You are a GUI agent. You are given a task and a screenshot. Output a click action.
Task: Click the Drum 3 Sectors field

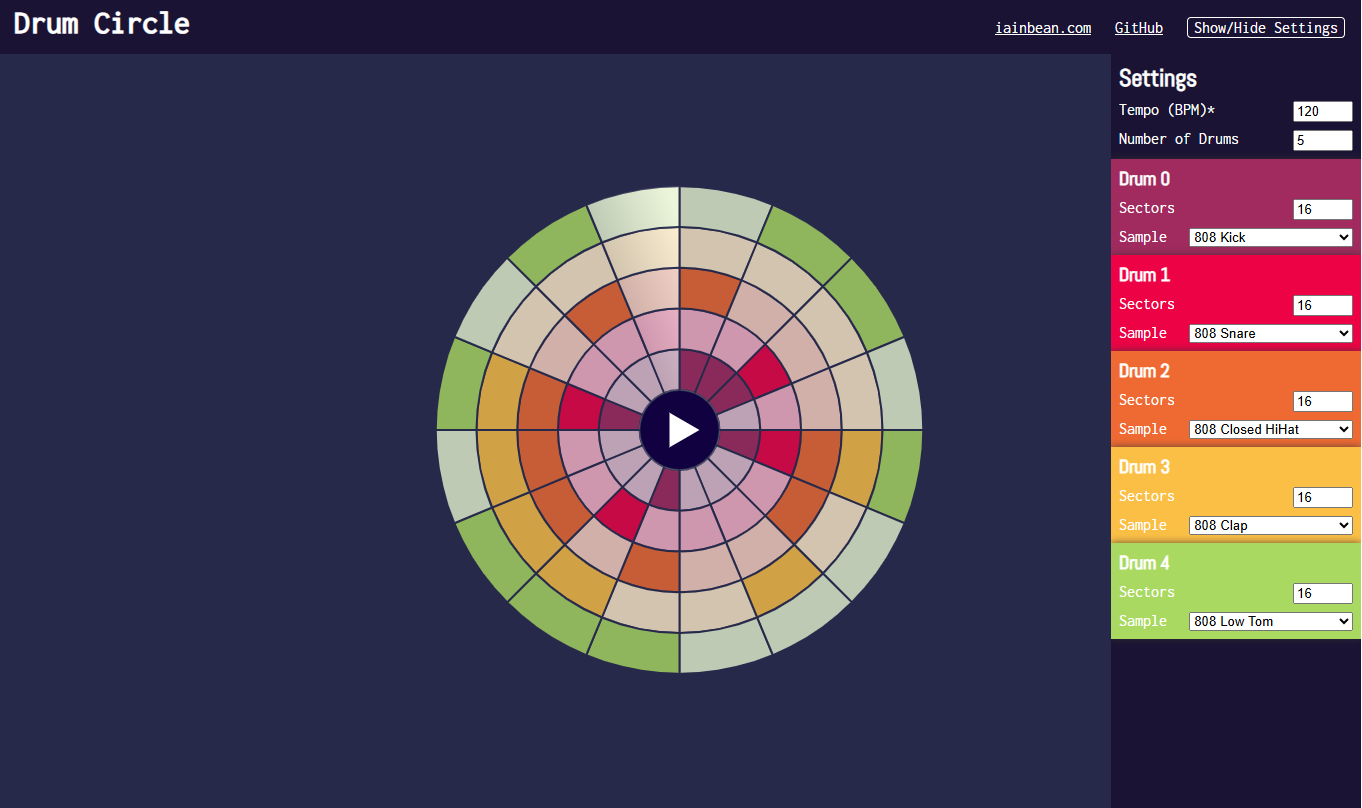(1321, 497)
